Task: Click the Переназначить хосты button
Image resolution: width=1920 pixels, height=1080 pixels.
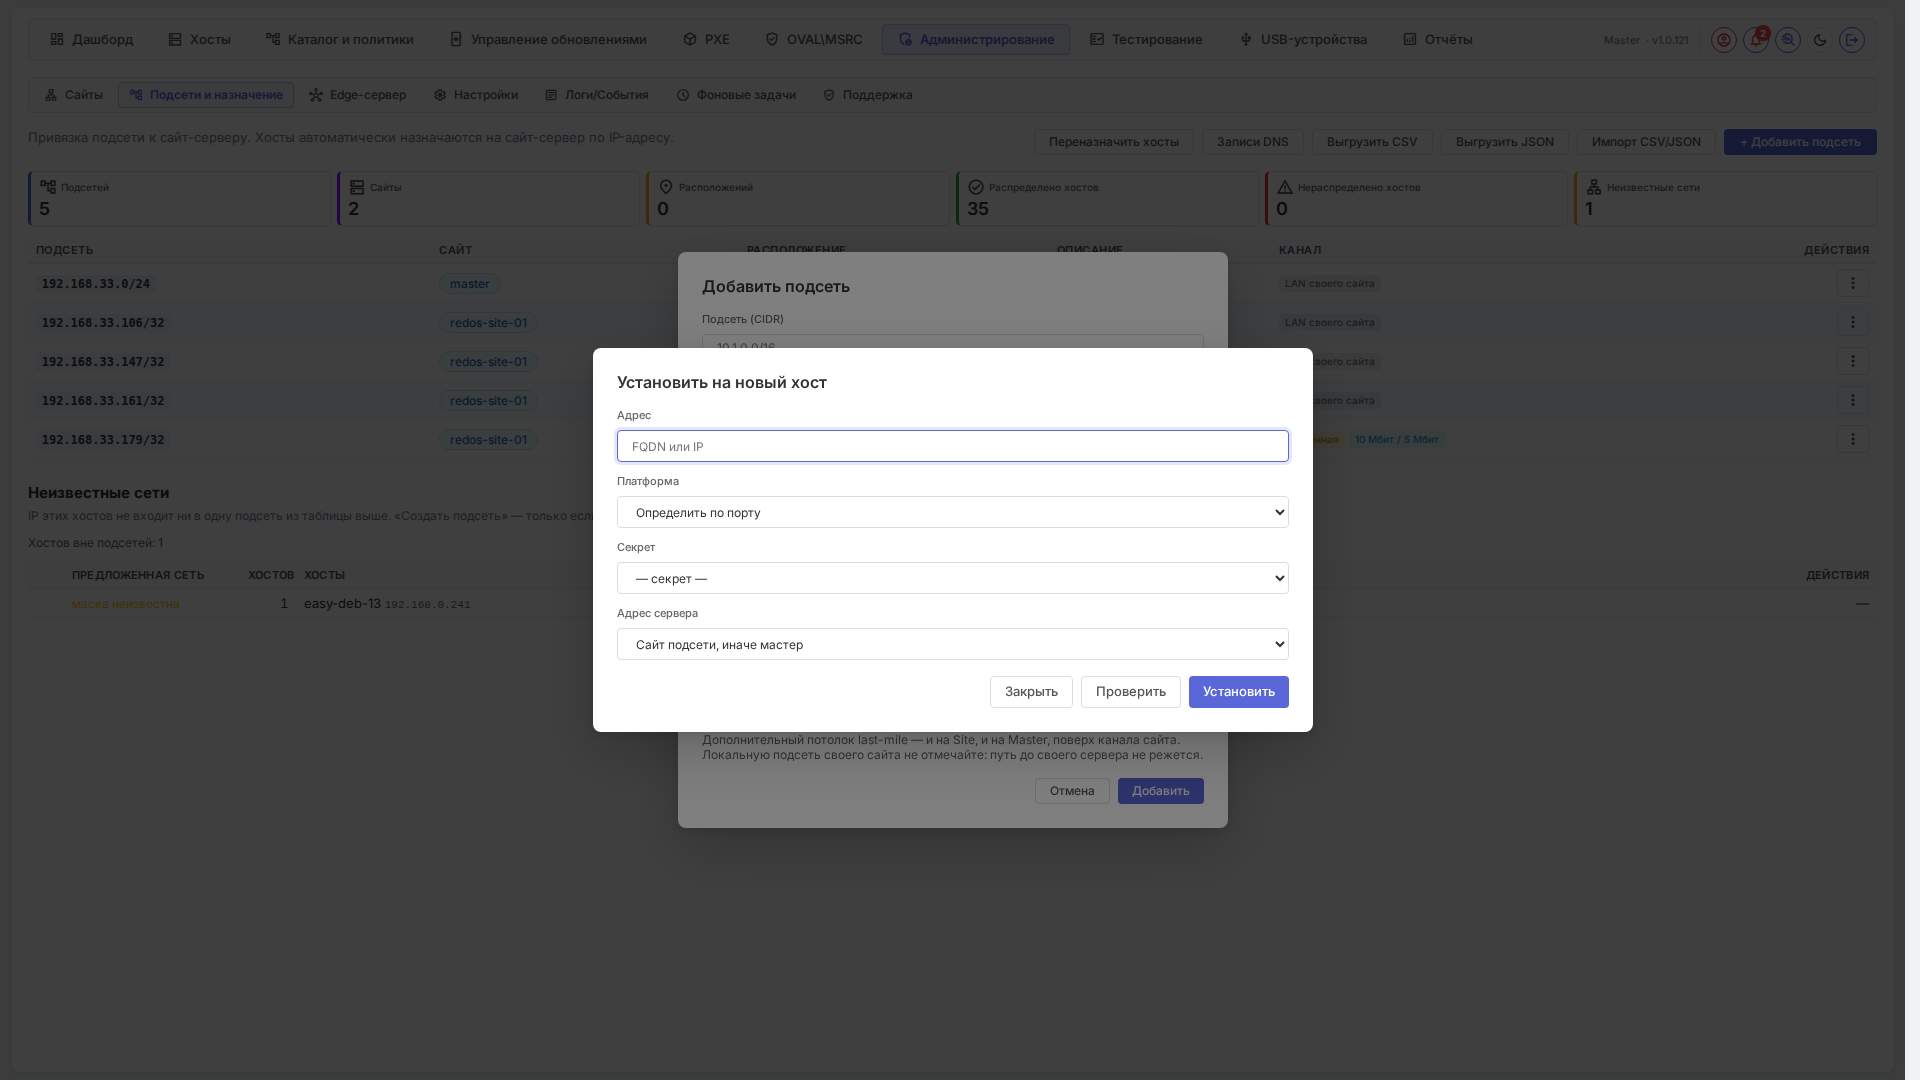Action: coord(1114,142)
